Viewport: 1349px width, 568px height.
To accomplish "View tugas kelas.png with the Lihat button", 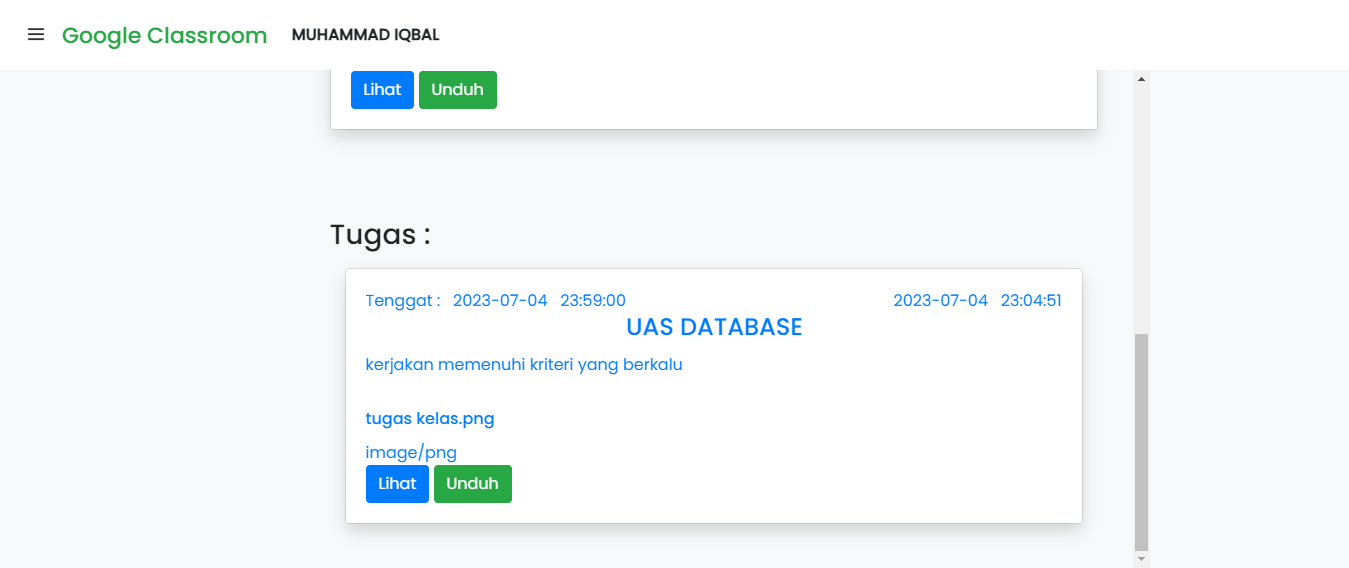I will tap(397, 484).
